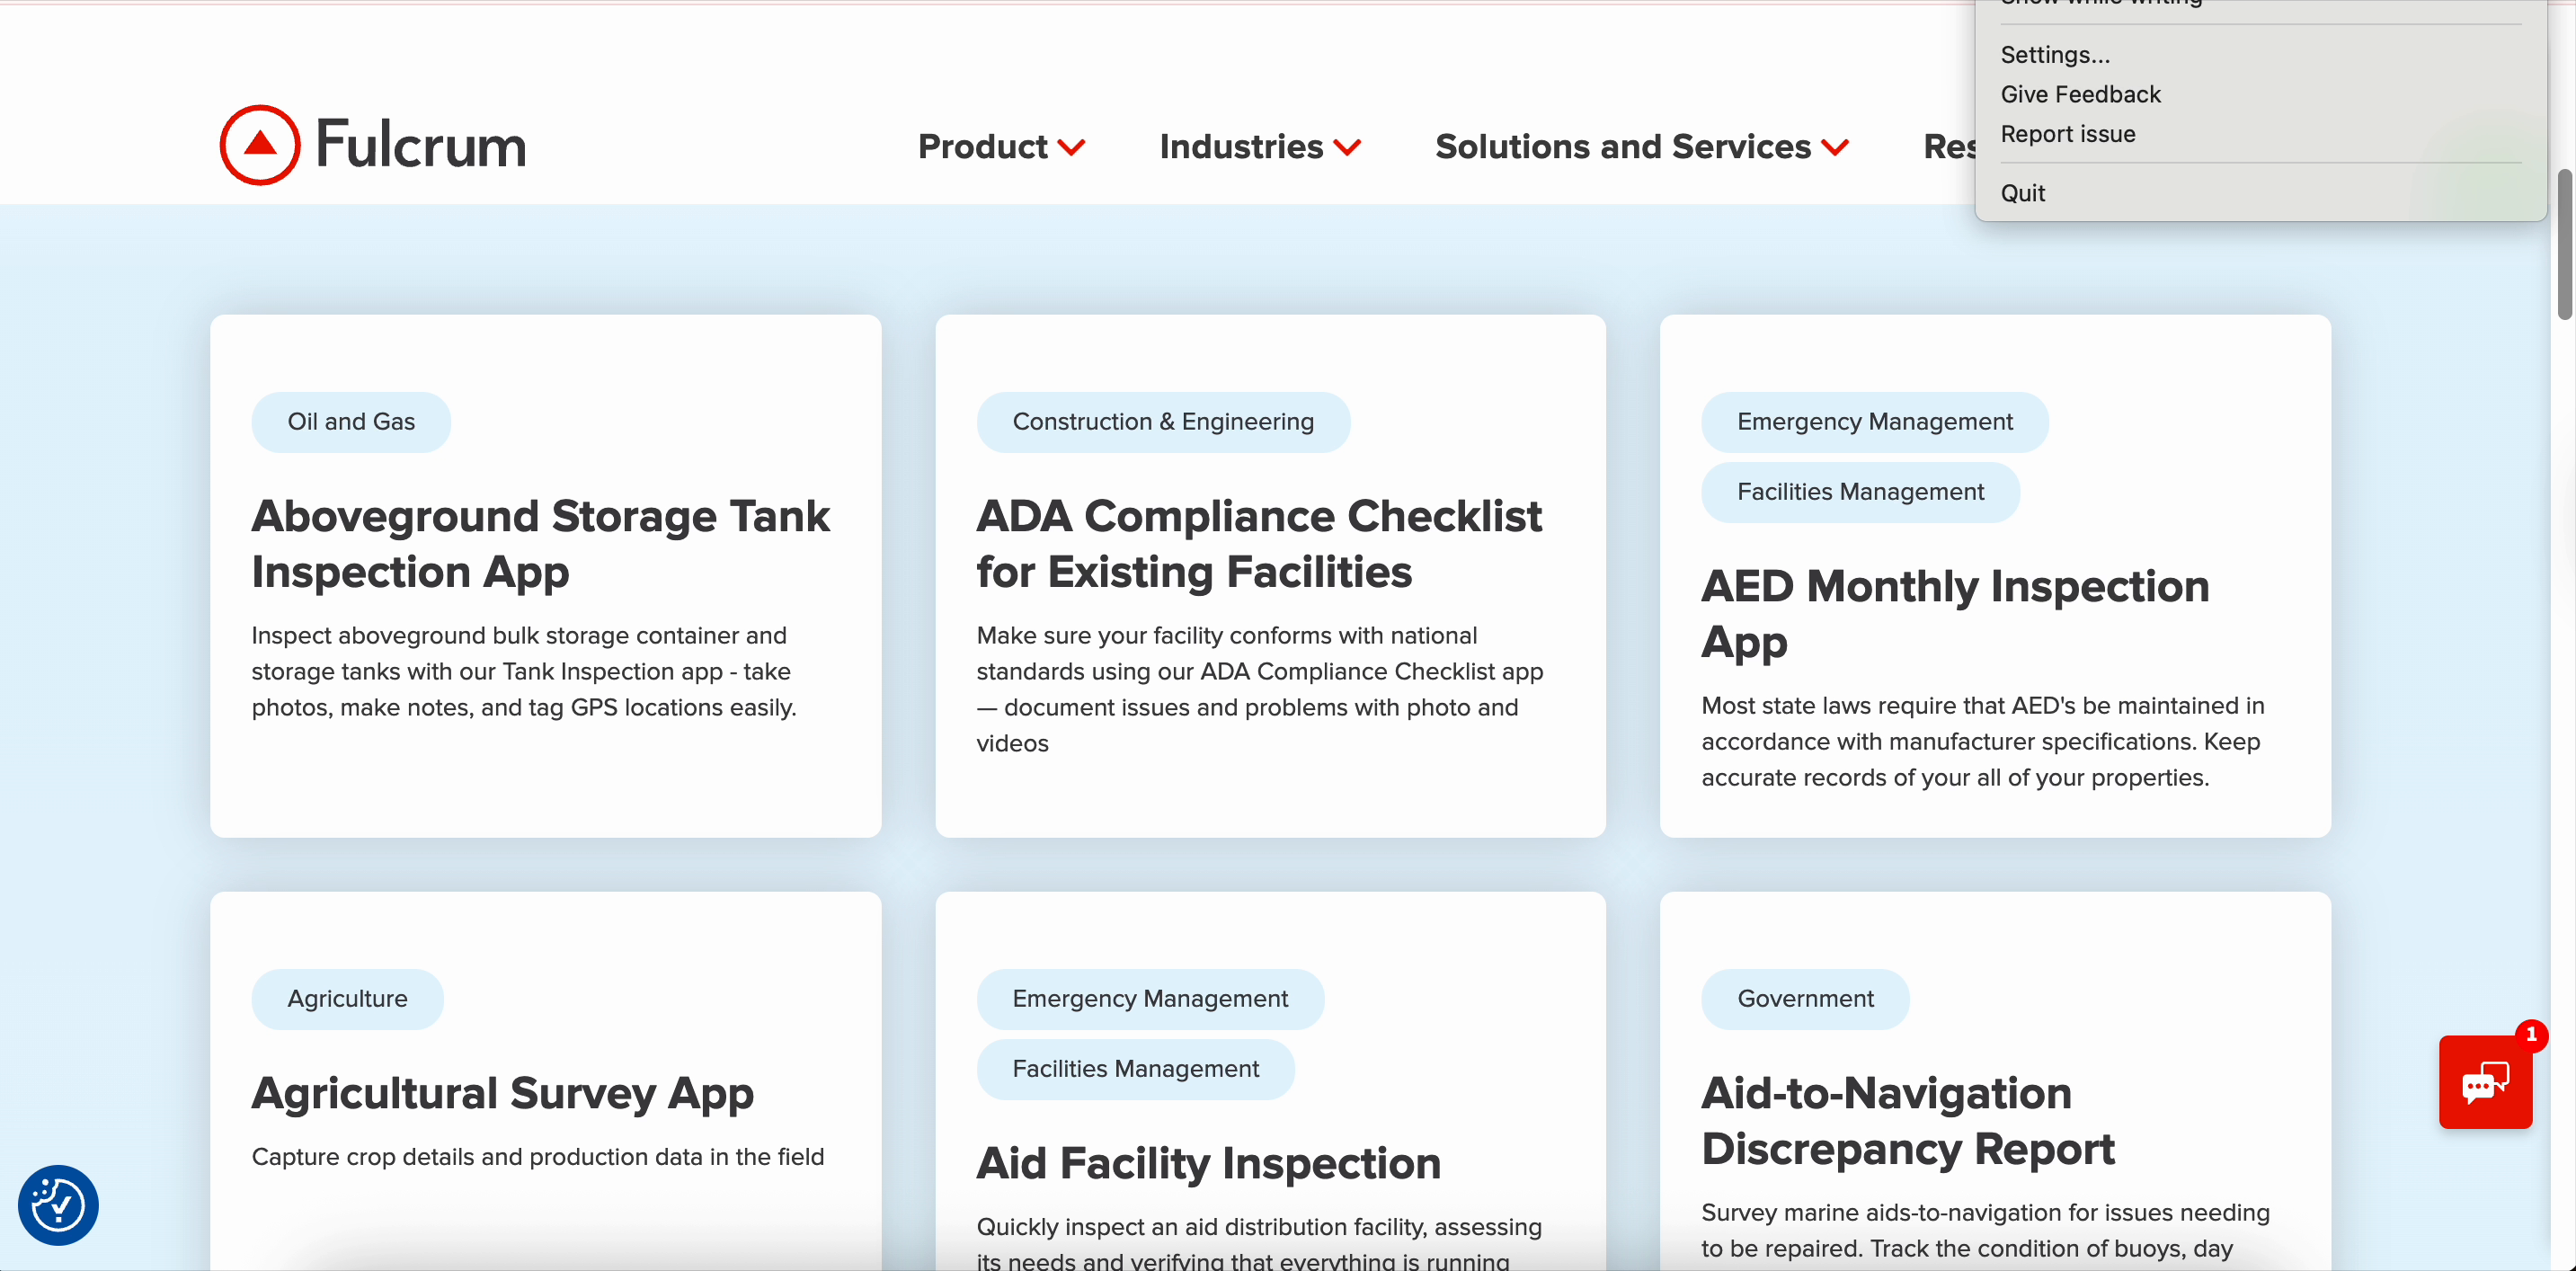This screenshot has width=2576, height=1271.
Task: Open the red chat widget icon
Action: click(x=2485, y=1083)
